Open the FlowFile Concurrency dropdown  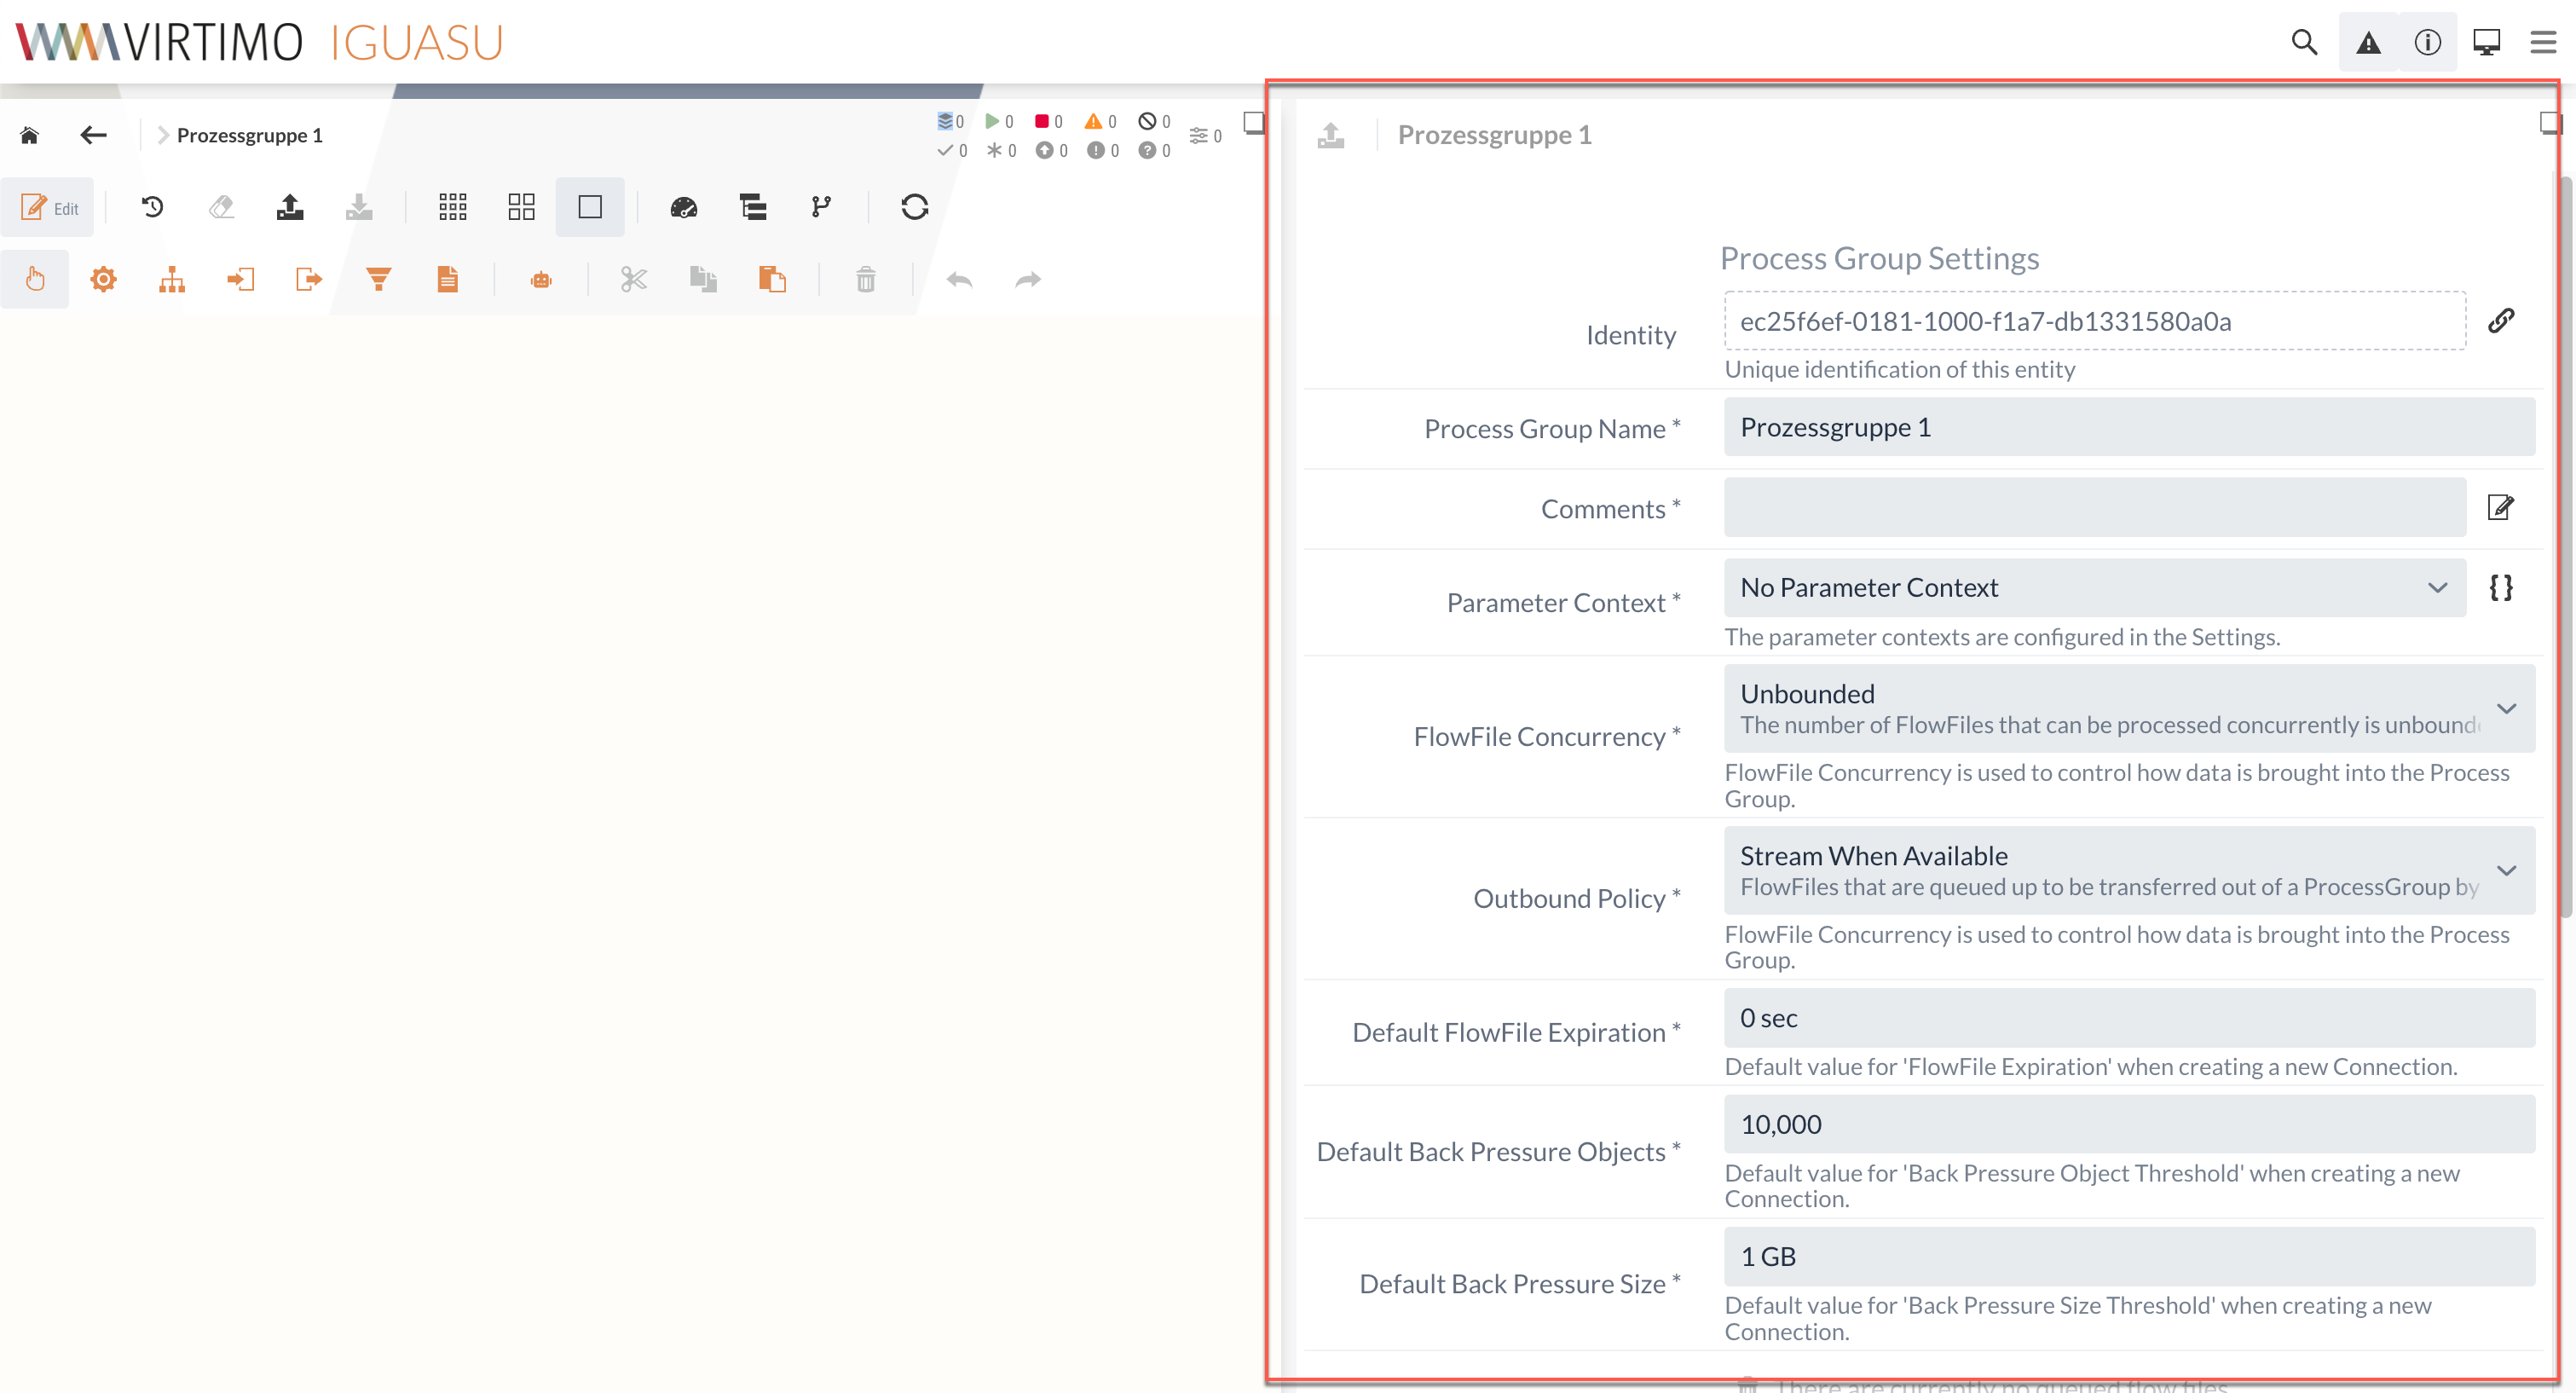2129,708
